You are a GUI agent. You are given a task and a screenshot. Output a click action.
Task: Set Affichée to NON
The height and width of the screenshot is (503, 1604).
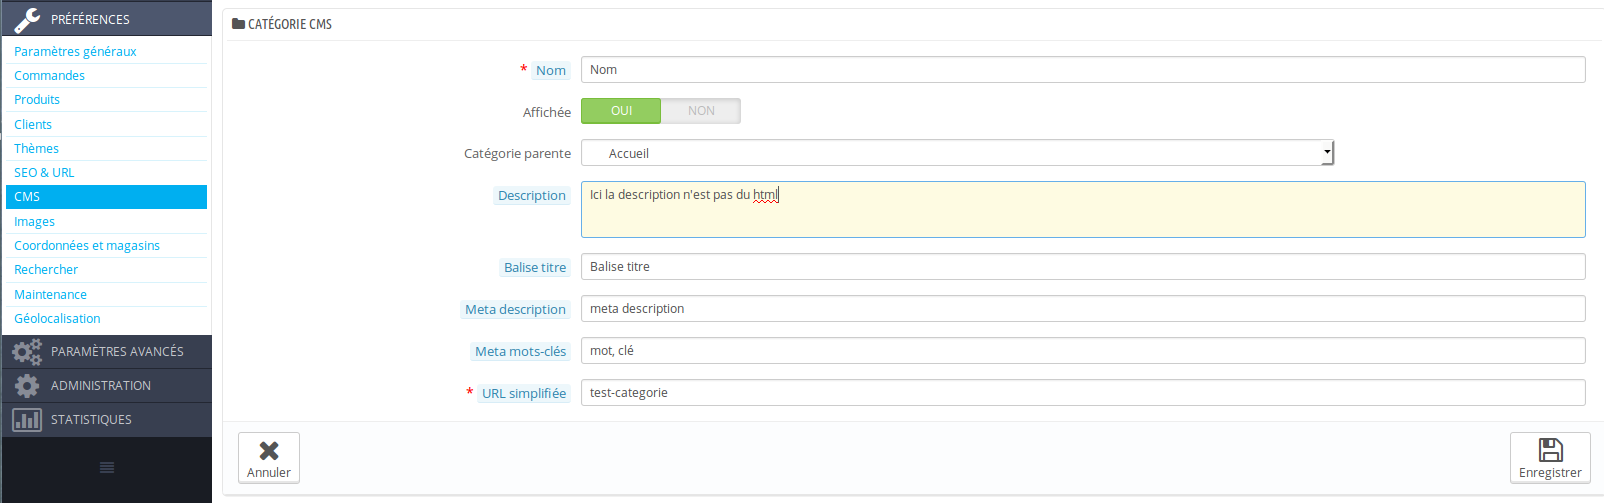pyautogui.click(x=701, y=111)
